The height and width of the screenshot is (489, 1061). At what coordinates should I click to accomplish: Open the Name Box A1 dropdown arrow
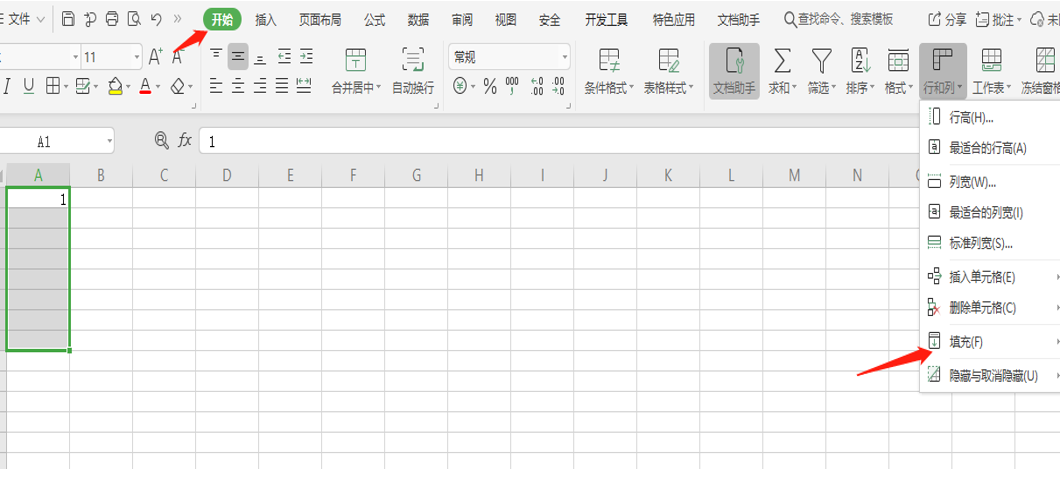coord(109,141)
